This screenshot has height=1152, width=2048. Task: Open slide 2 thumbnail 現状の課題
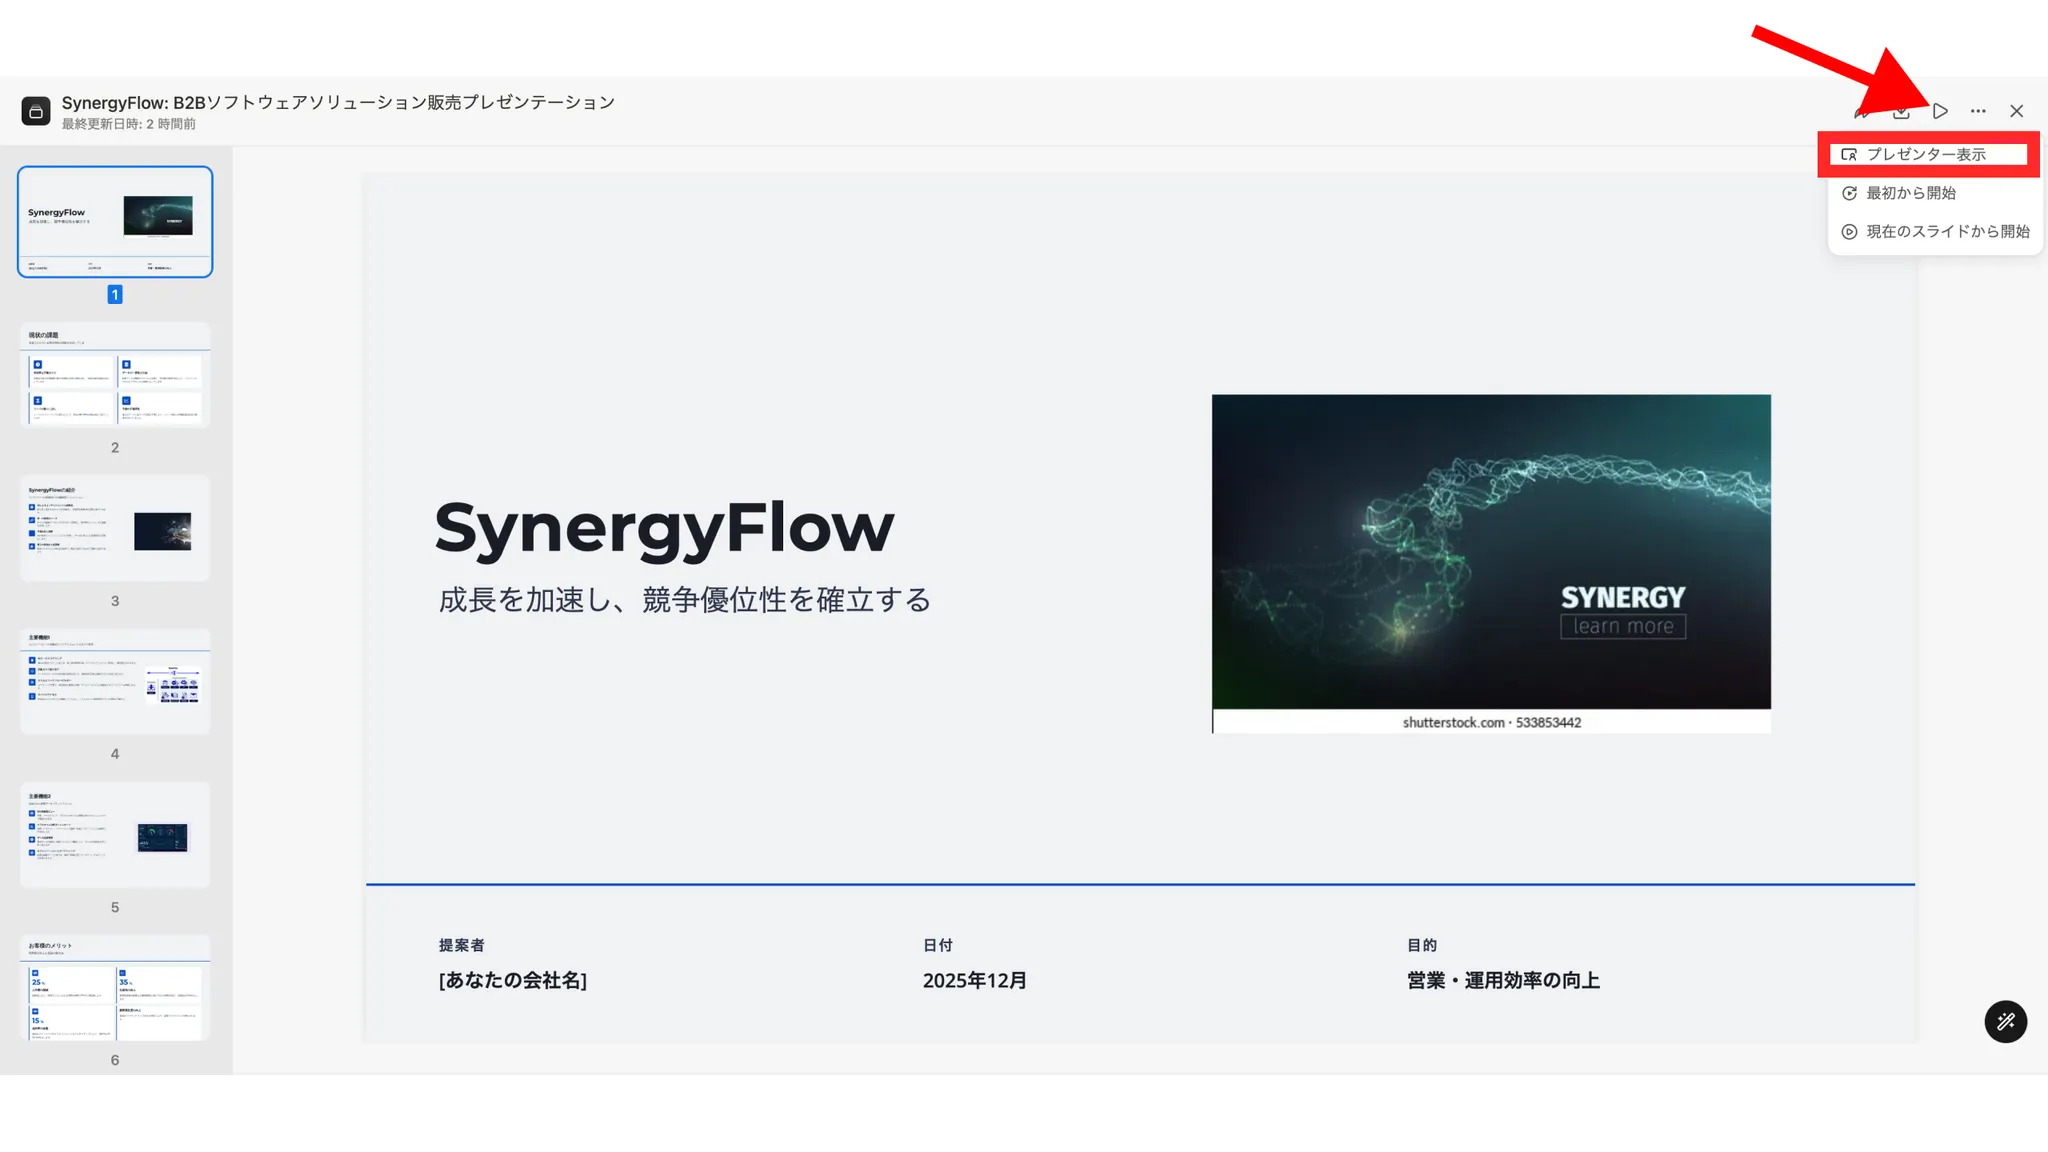point(115,375)
